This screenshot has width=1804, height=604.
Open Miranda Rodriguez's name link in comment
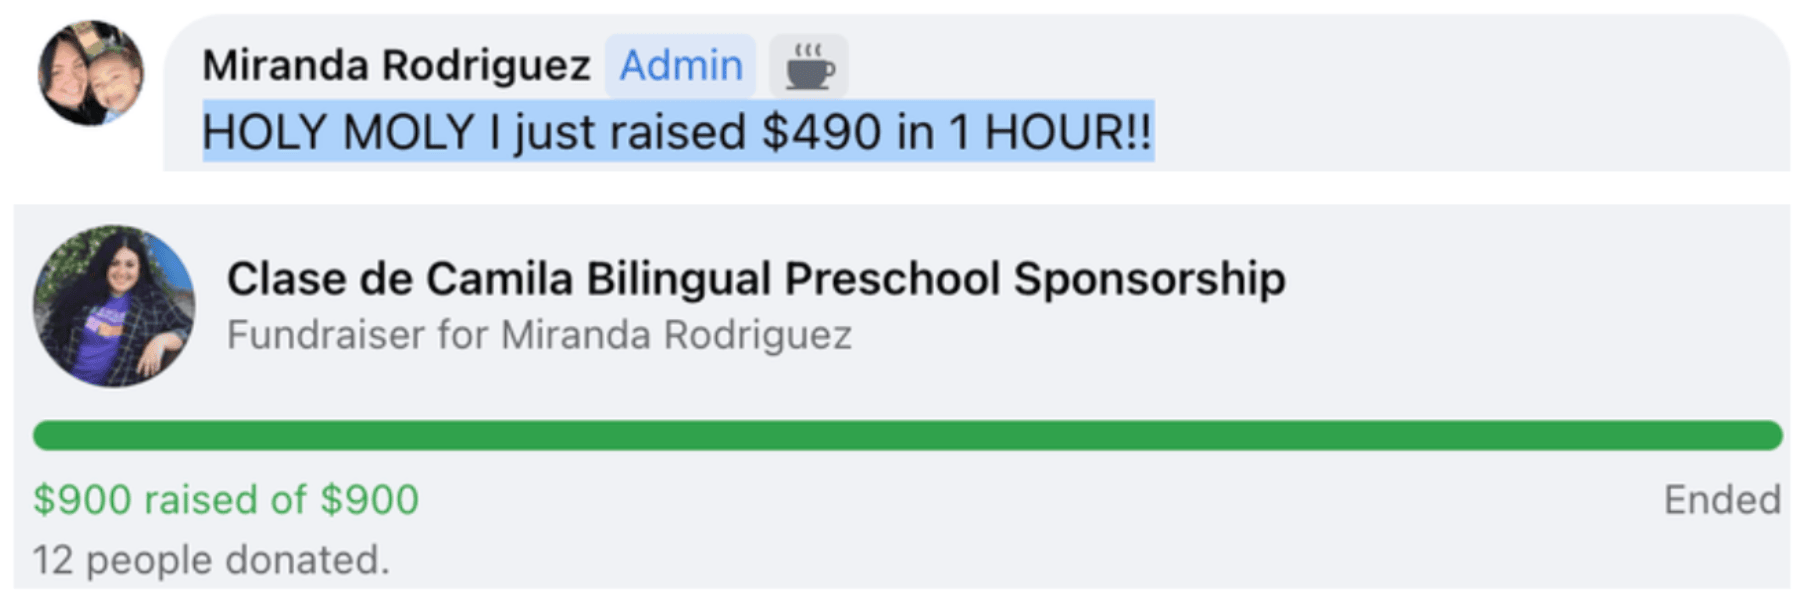(x=396, y=66)
